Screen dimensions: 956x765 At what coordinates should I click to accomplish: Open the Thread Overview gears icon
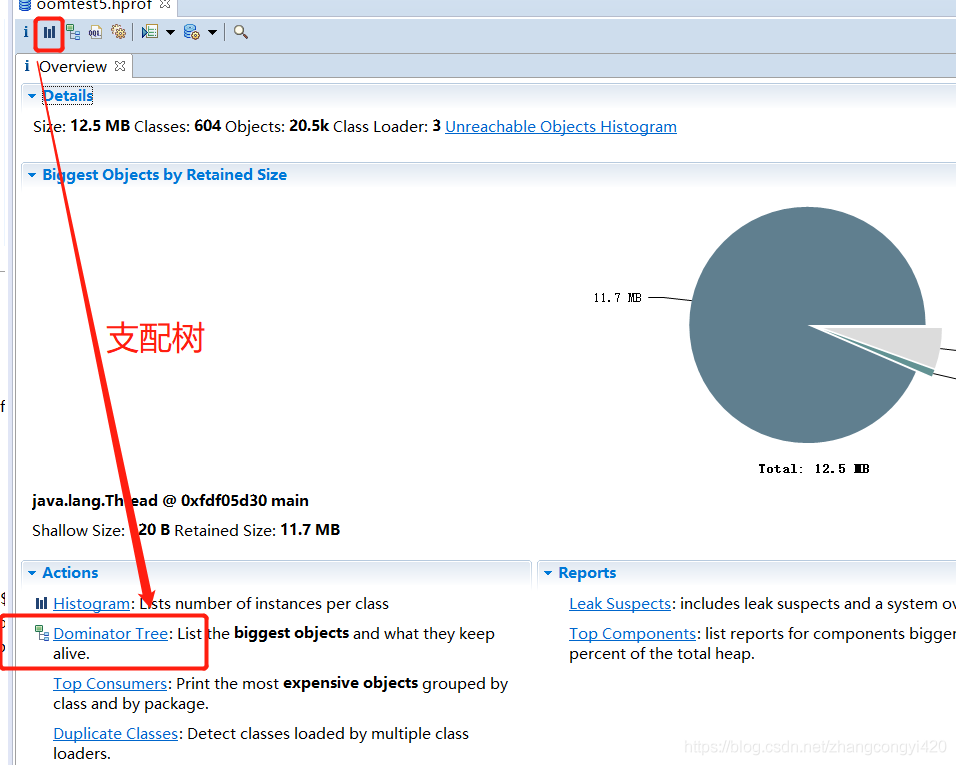coord(118,32)
